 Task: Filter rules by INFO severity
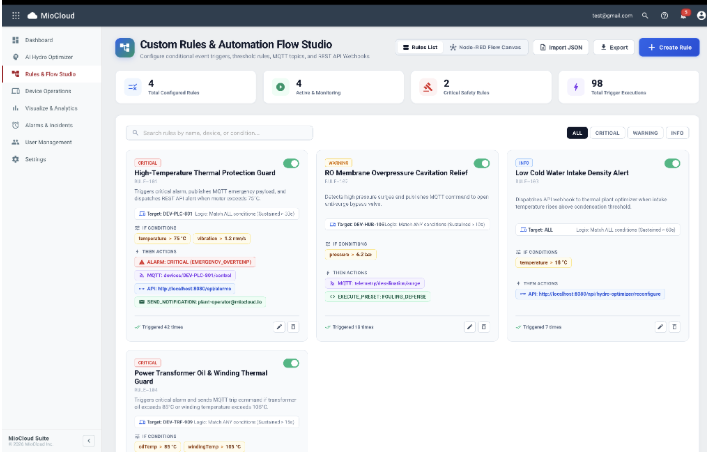(677, 133)
